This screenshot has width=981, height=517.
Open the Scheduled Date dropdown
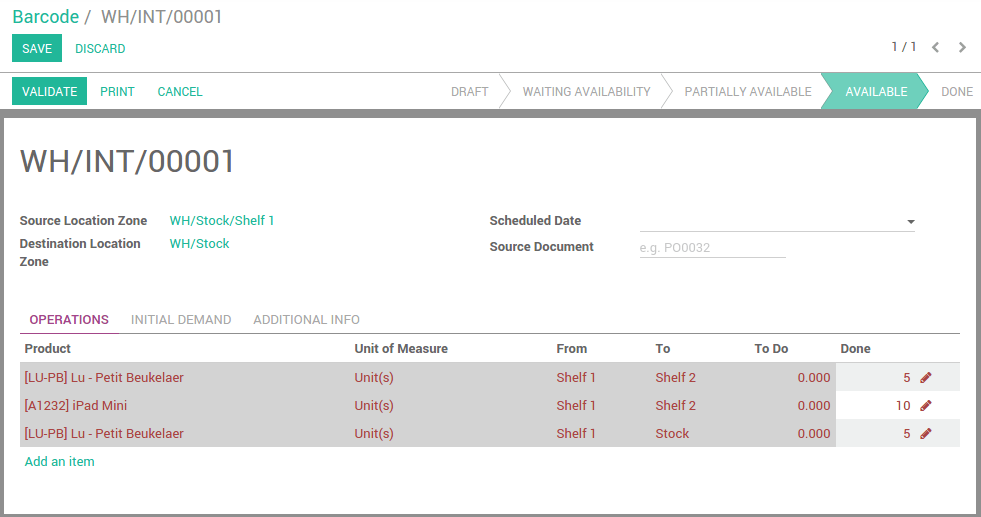pos(911,222)
